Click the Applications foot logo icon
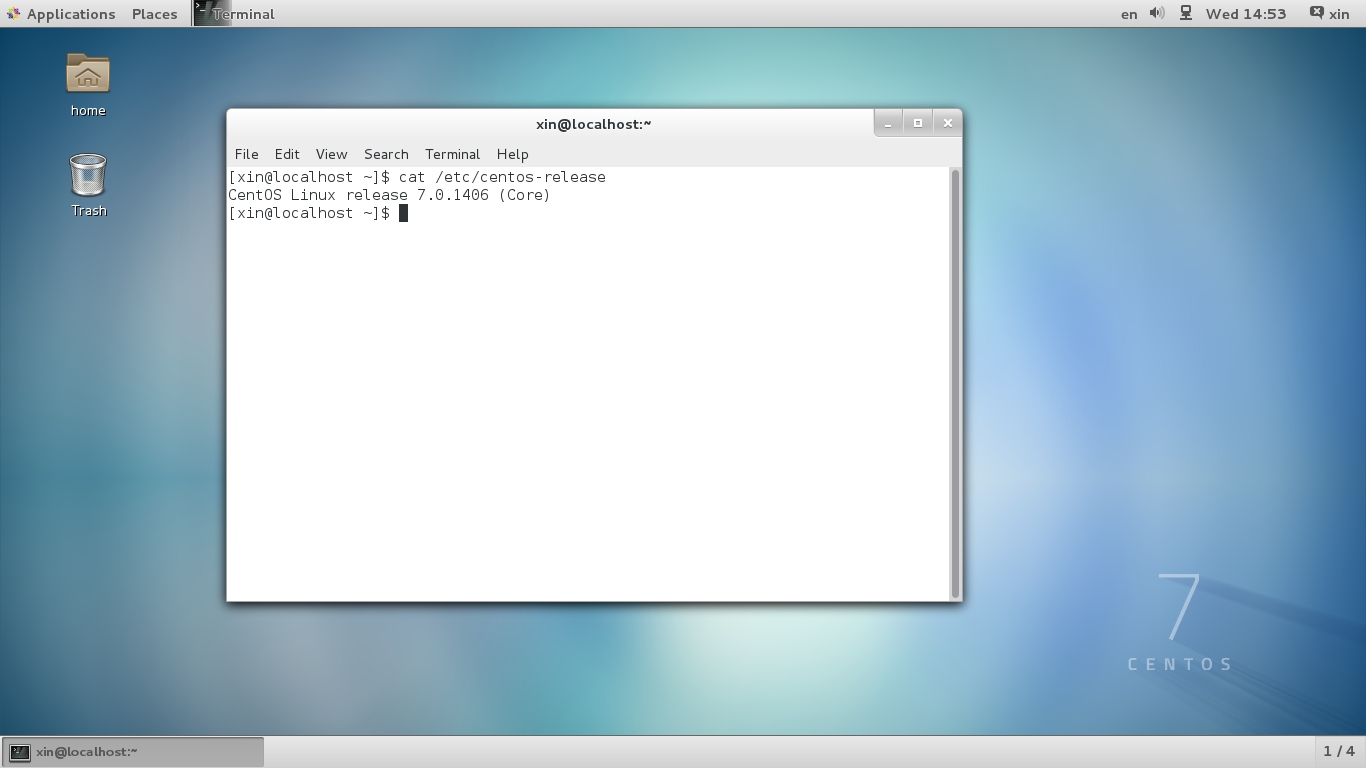The width and height of the screenshot is (1366, 768). point(14,14)
